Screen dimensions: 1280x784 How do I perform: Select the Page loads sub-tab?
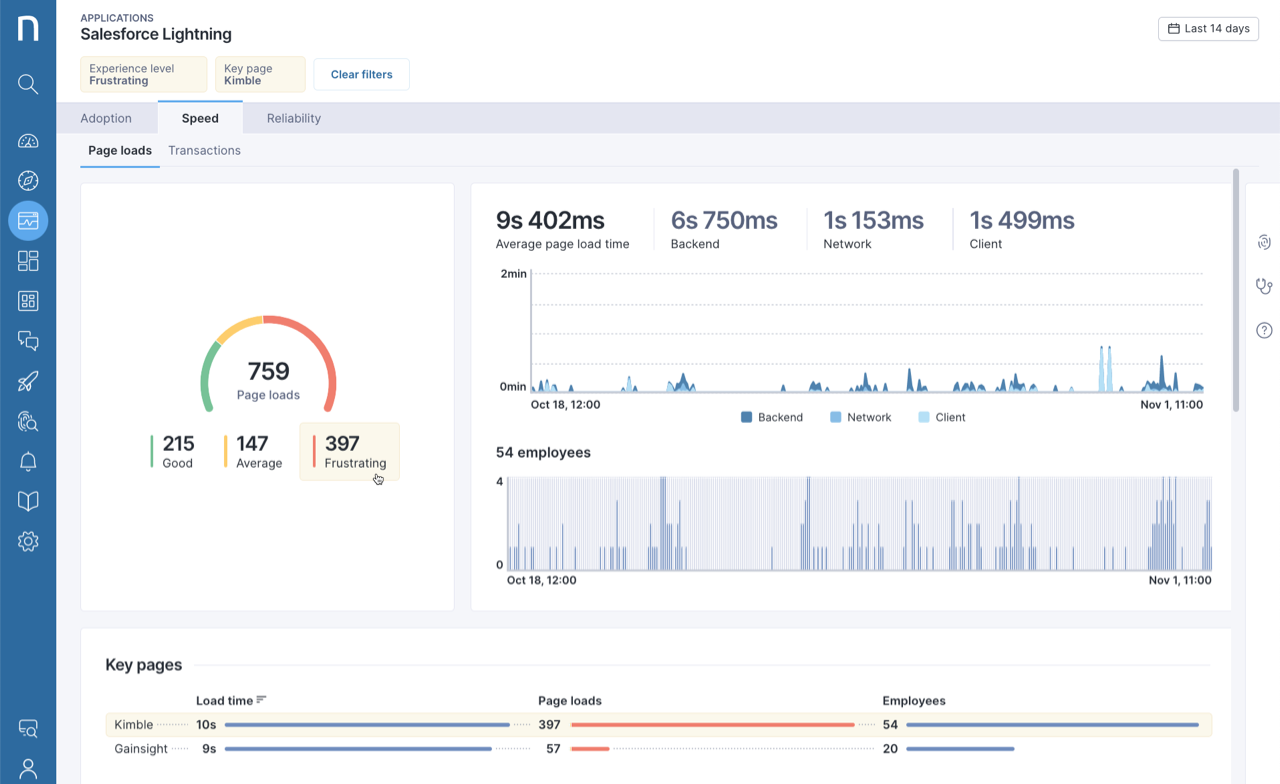click(120, 150)
